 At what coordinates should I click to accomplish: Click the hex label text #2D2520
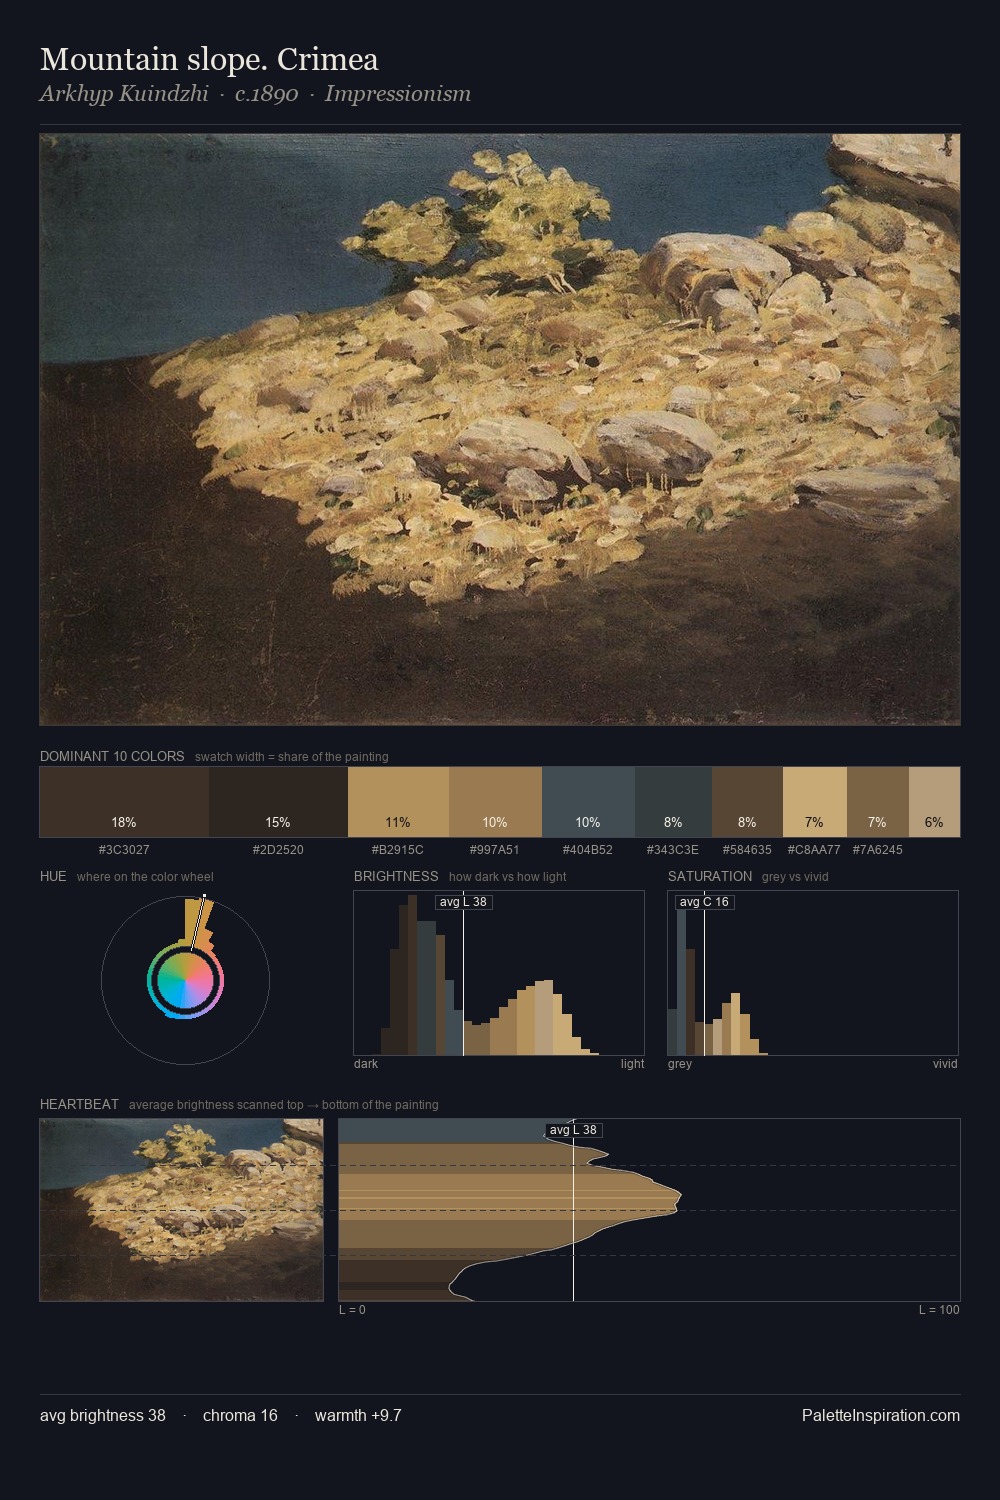[278, 850]
